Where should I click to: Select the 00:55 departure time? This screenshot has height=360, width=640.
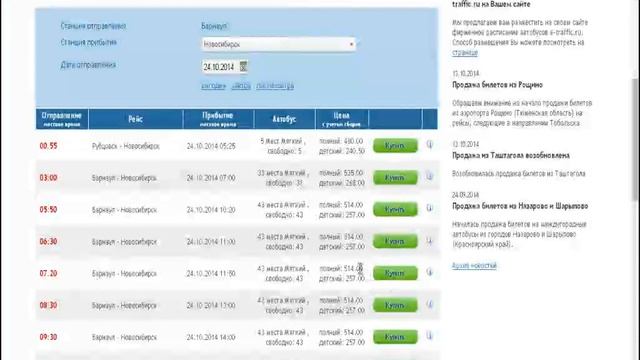coord(48,146)
